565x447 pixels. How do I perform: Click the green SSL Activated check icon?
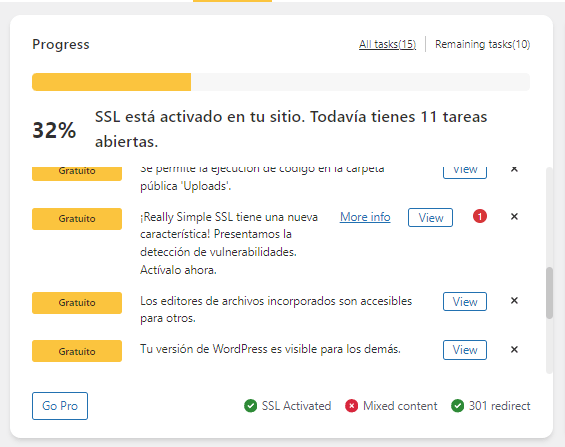[x=250, y=406]
